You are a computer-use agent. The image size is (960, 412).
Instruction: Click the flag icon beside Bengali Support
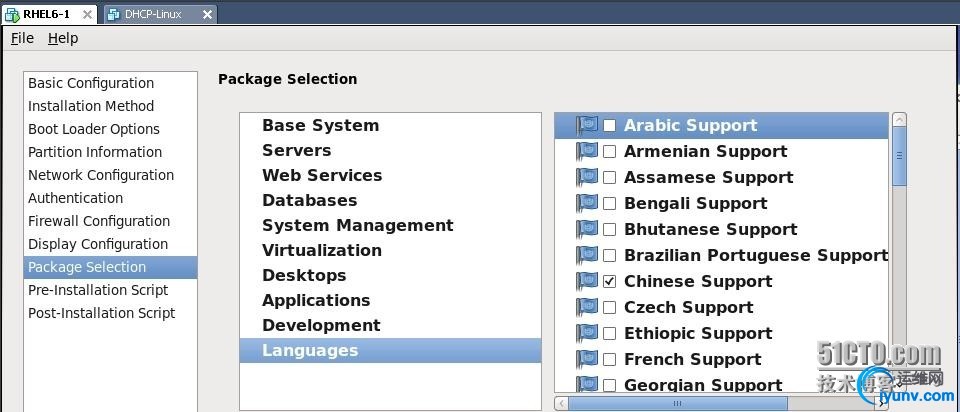pos(587,203)
